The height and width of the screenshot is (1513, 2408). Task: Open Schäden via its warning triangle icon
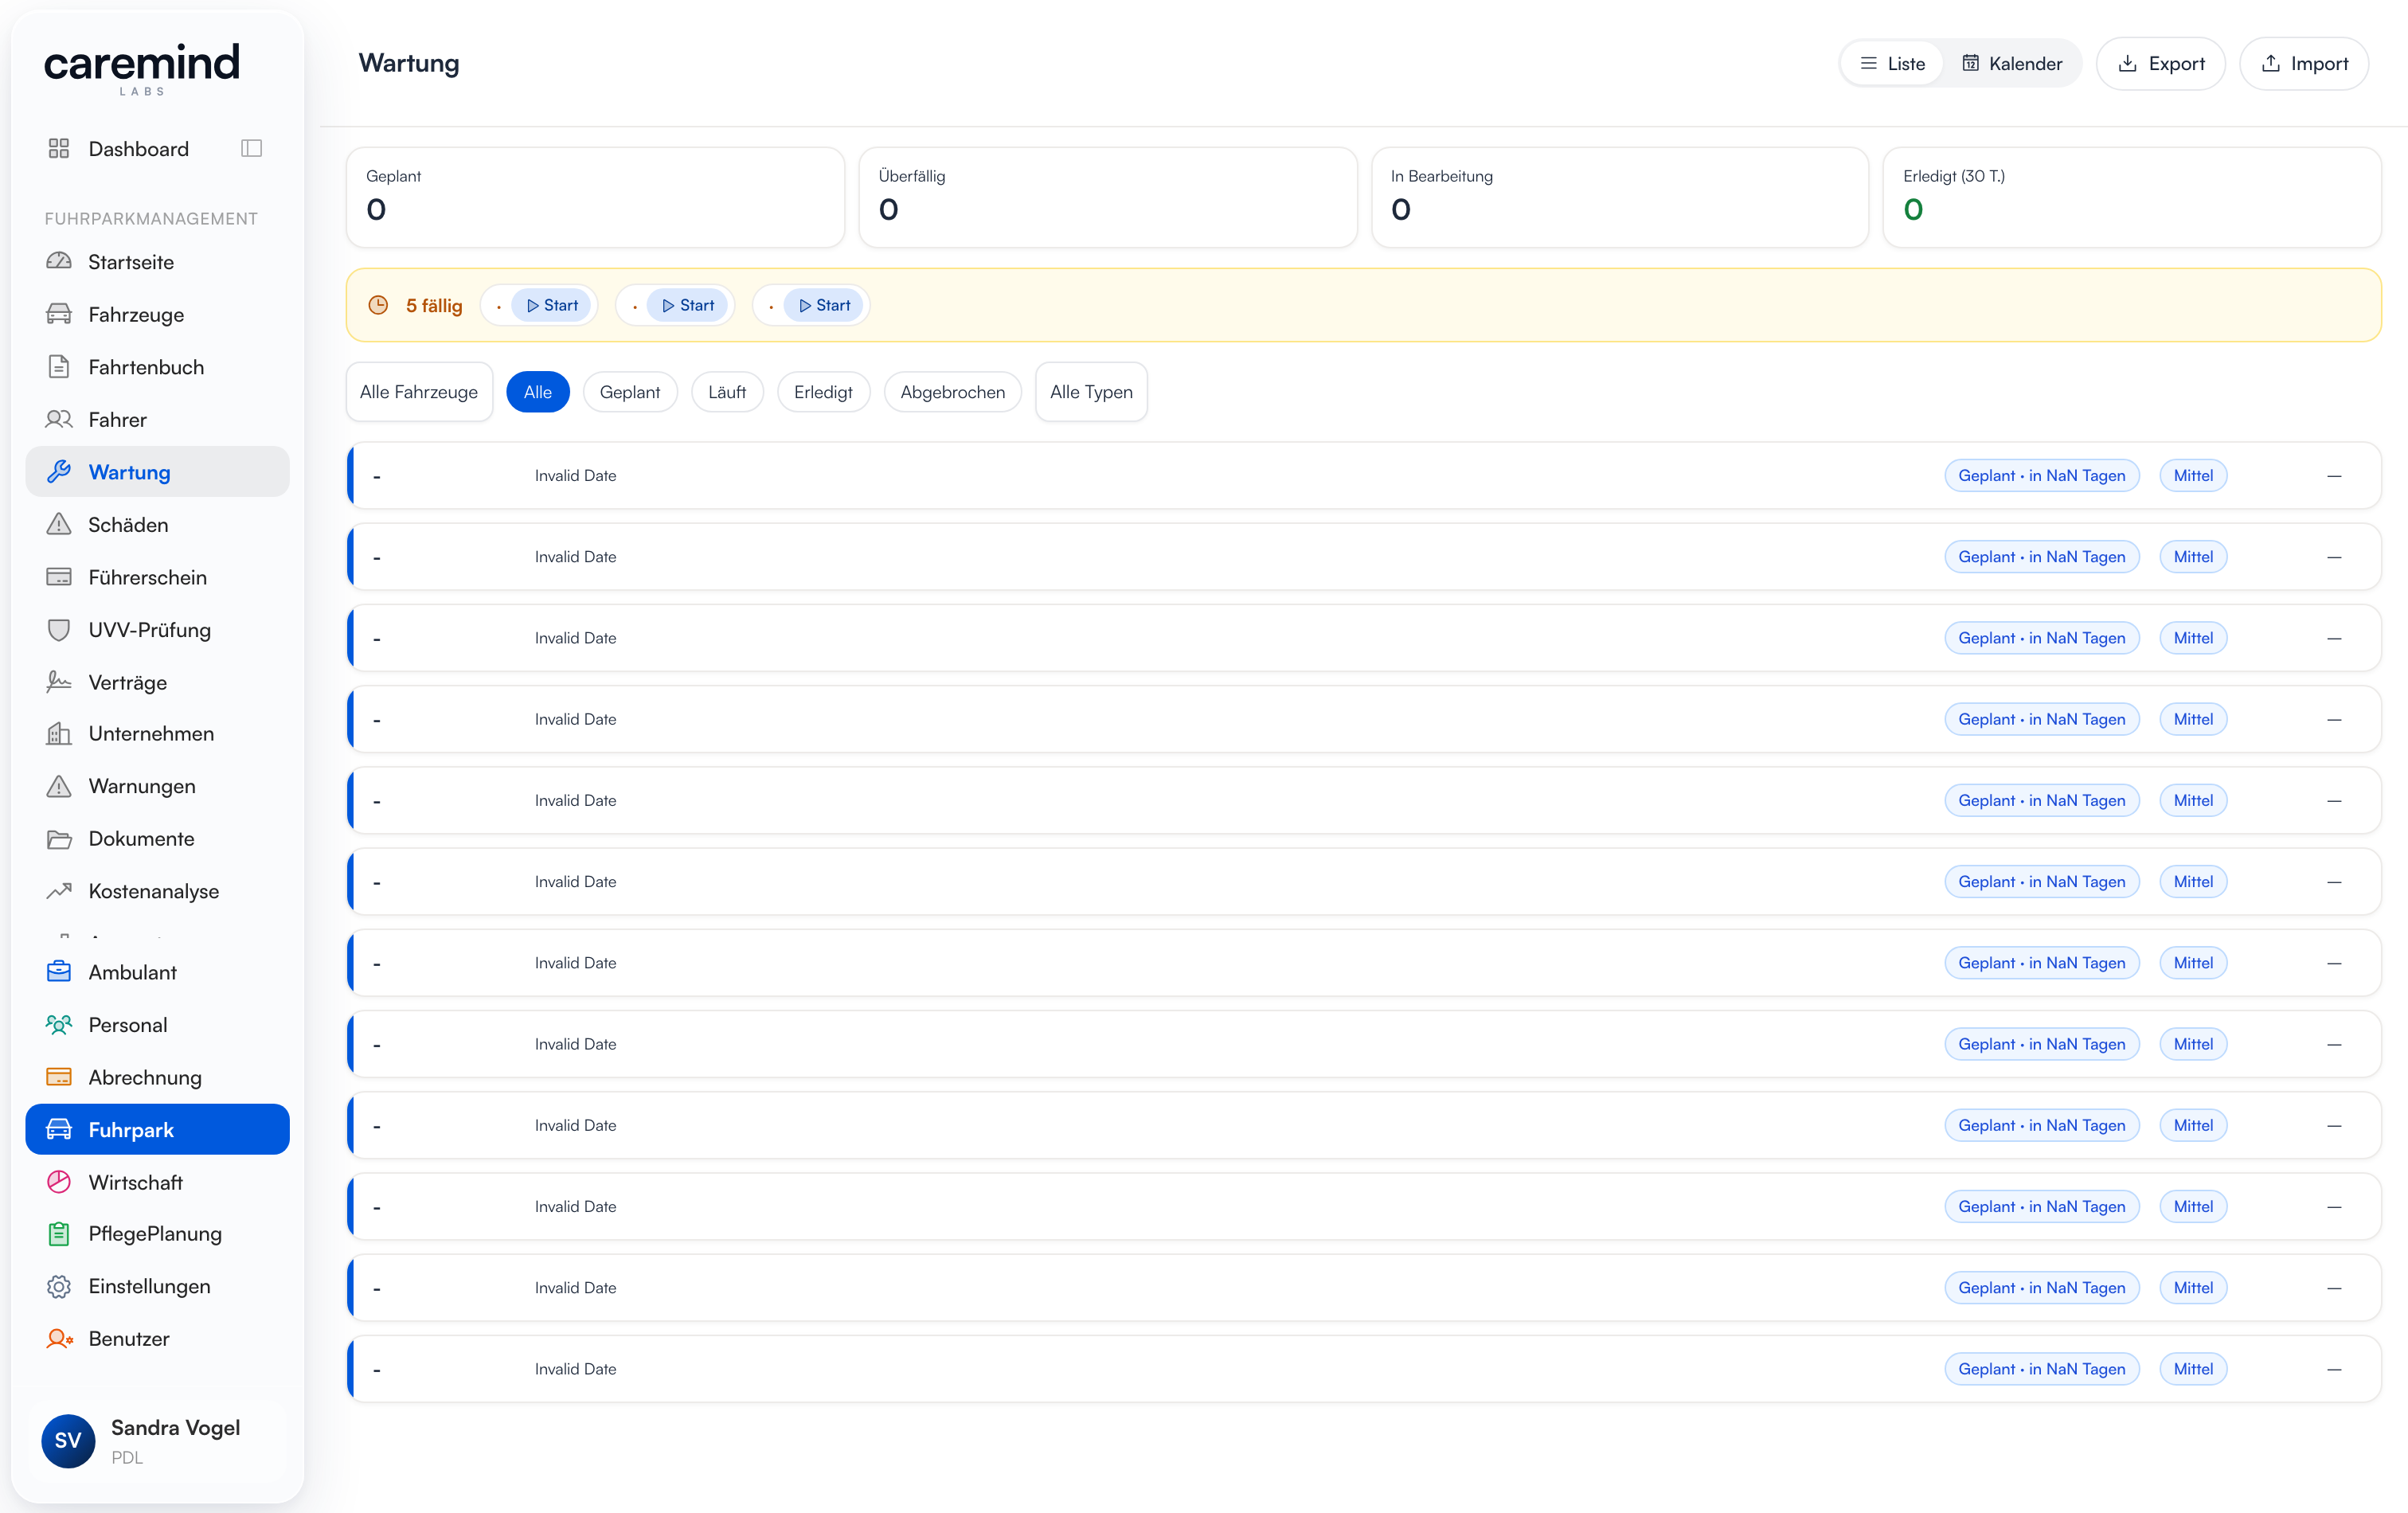59,524
